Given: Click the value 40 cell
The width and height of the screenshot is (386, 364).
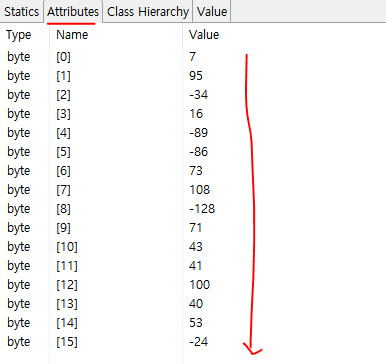Looking at the screenshot, I should point(196,304).
